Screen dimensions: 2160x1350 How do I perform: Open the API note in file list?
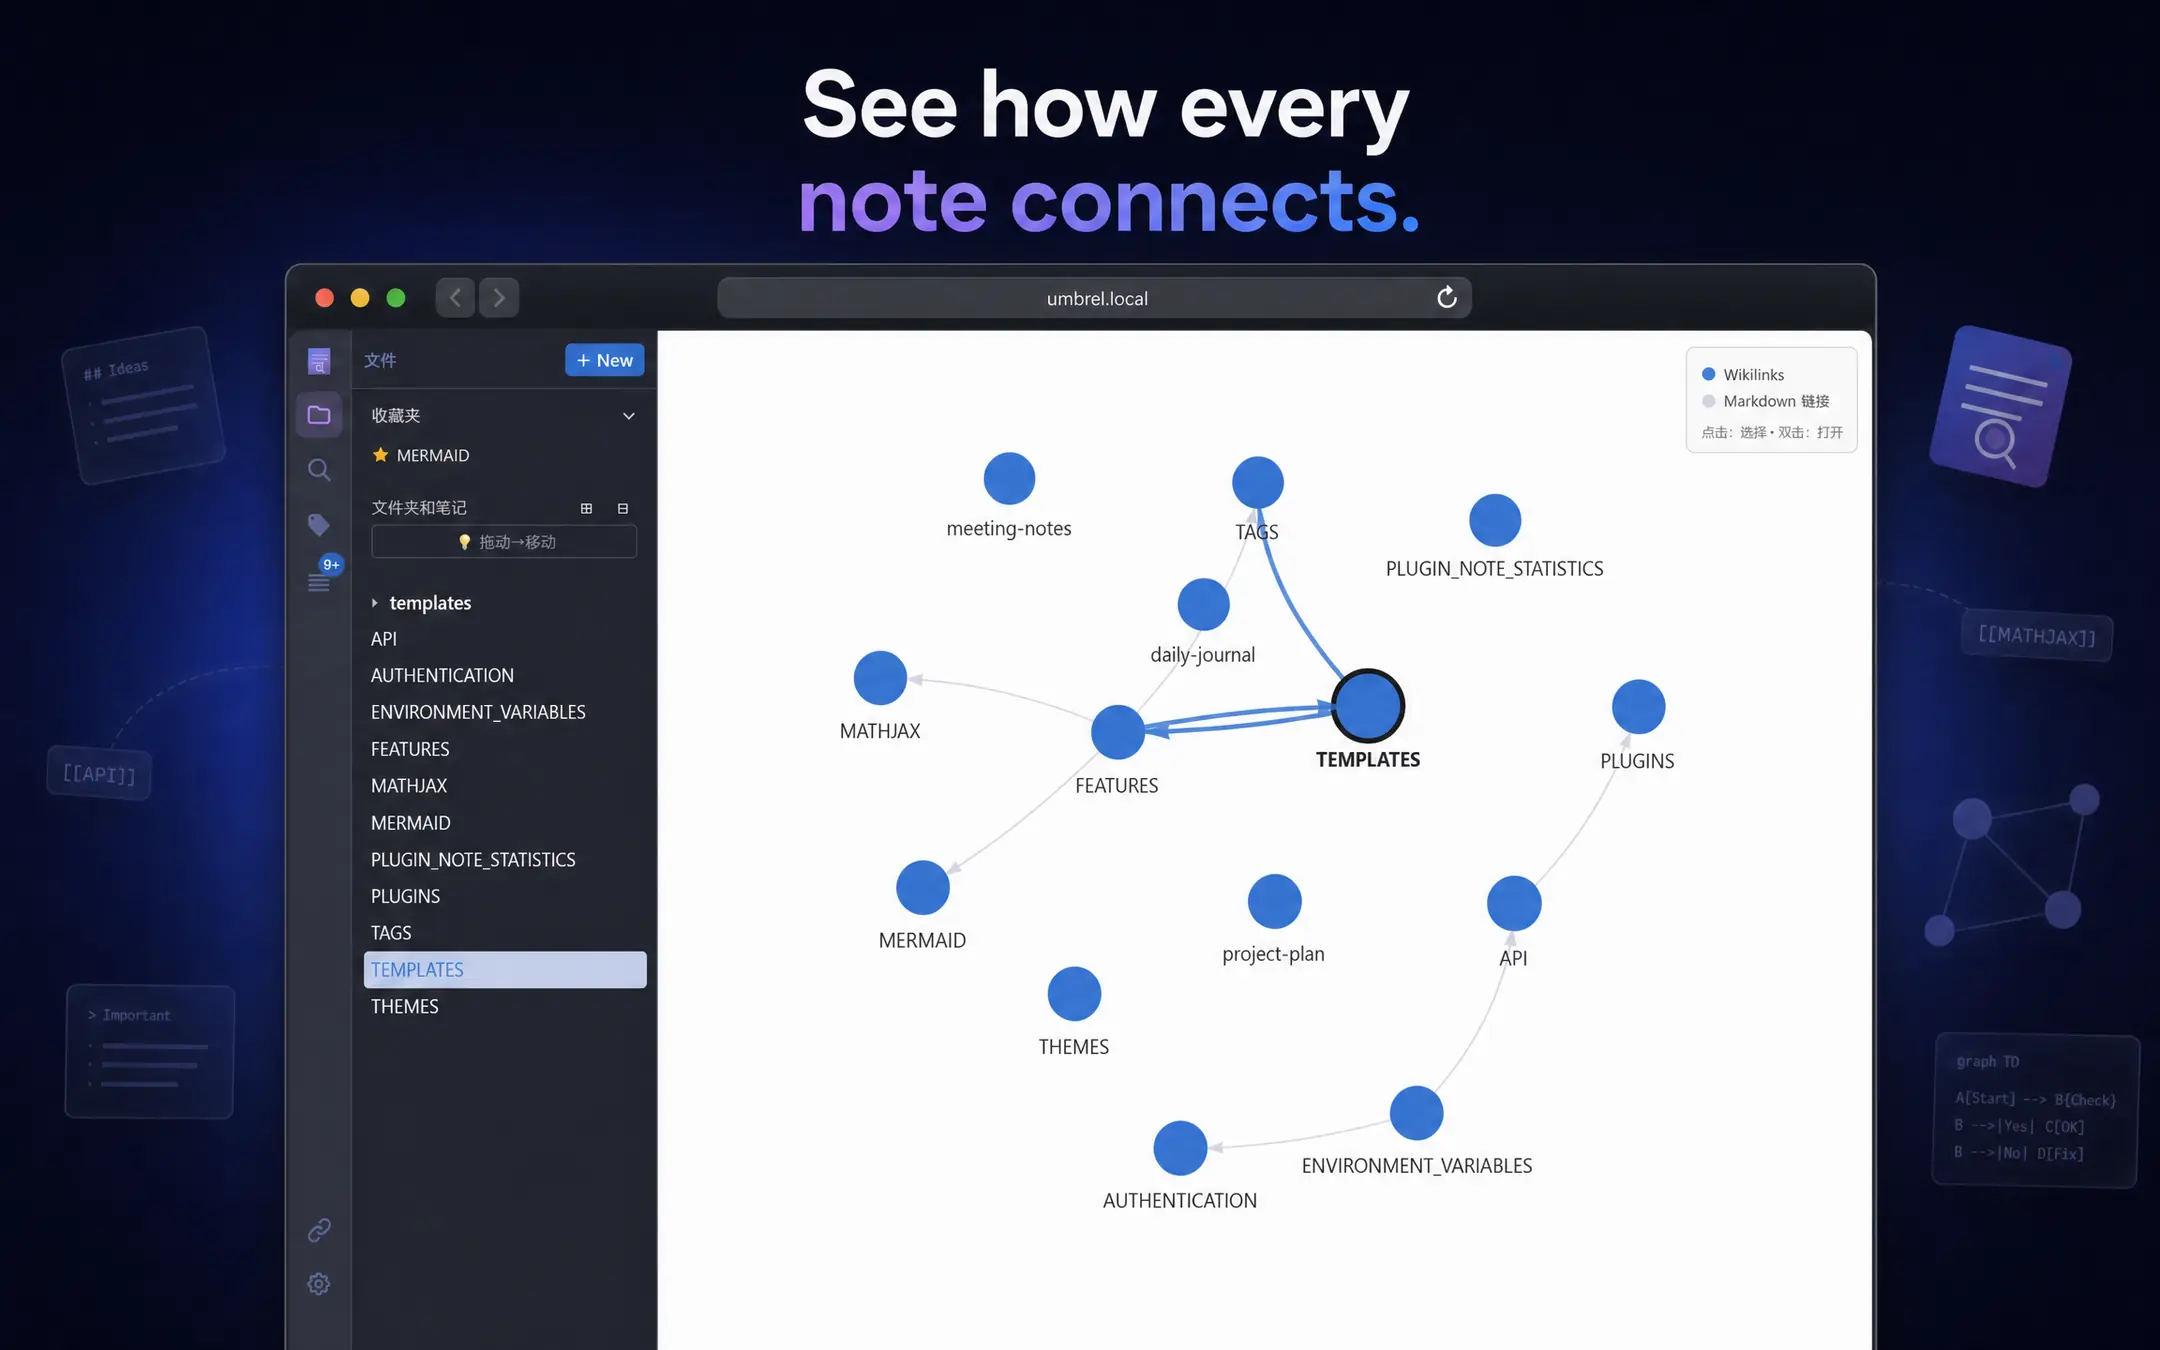click(x=384, y=639)
